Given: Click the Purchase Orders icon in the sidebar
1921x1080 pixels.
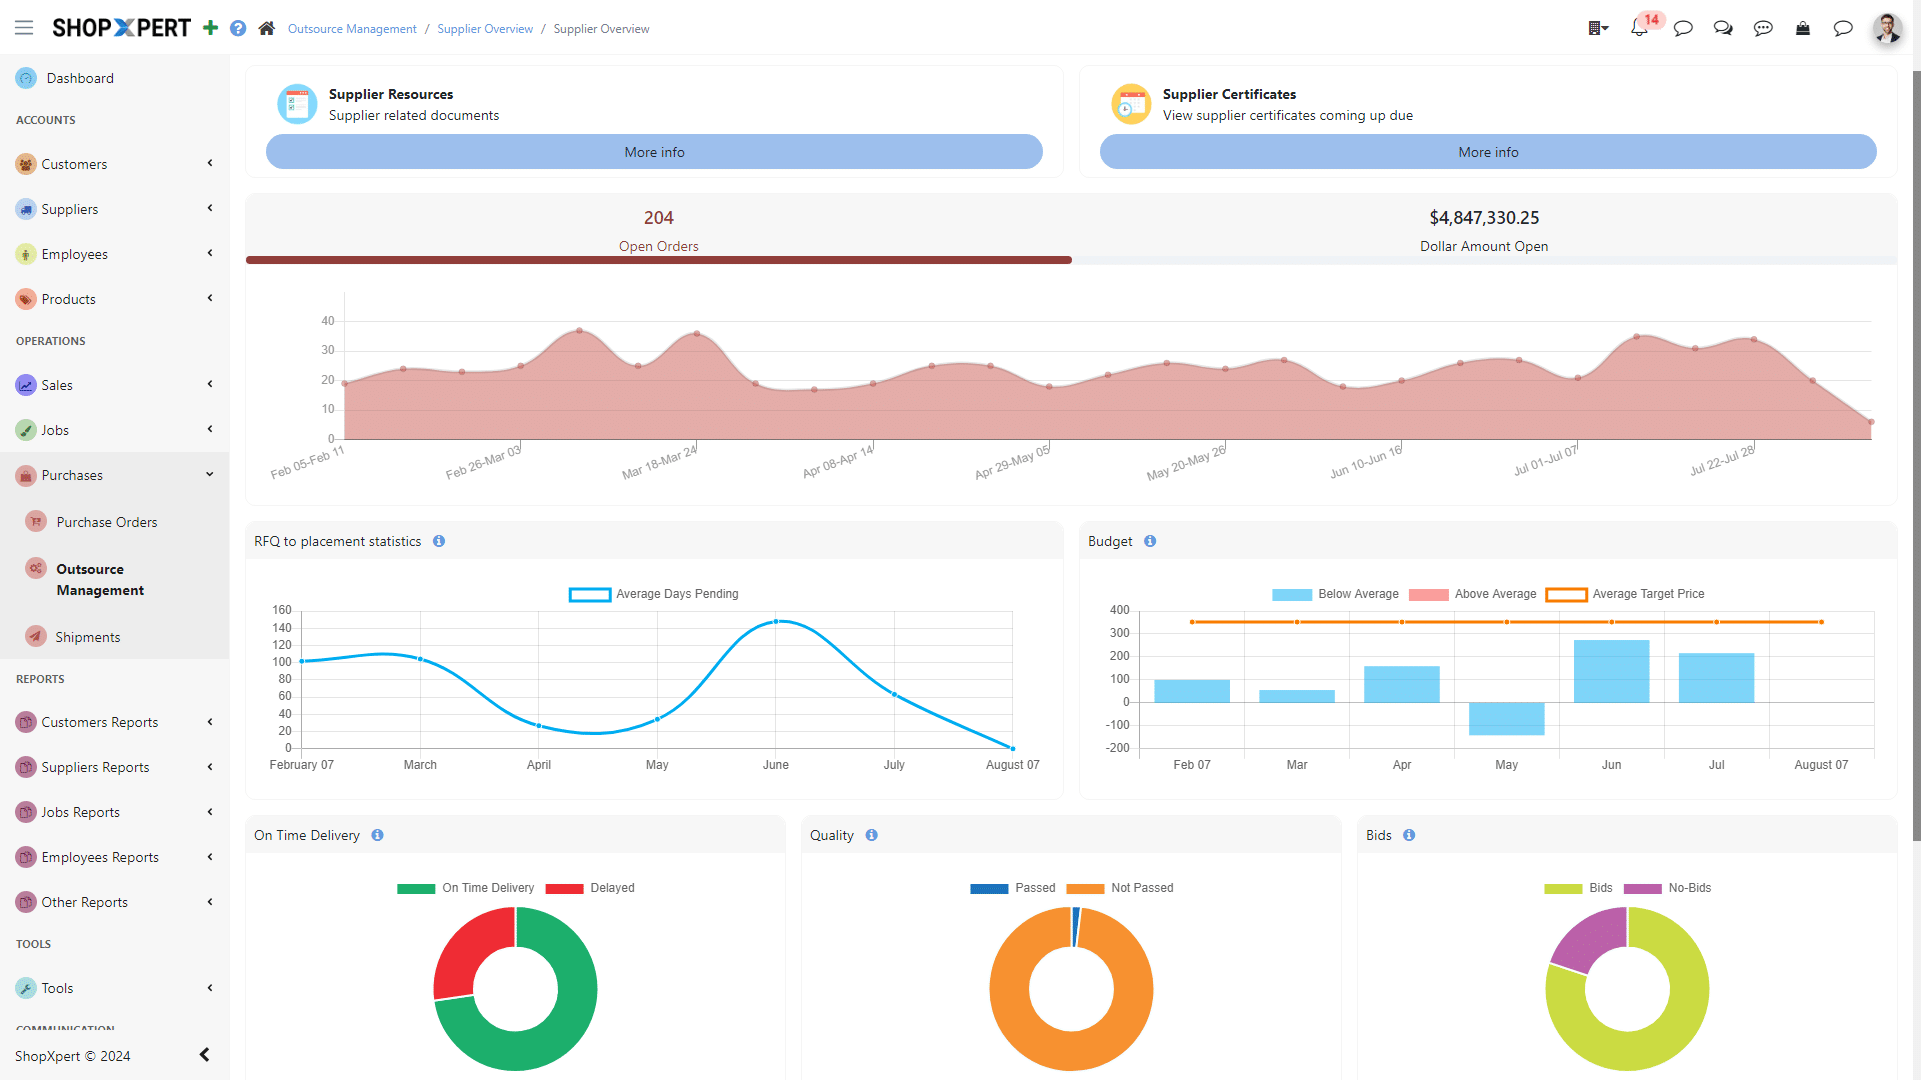Looking at the screenshot, I should click(x=36, y=521).
